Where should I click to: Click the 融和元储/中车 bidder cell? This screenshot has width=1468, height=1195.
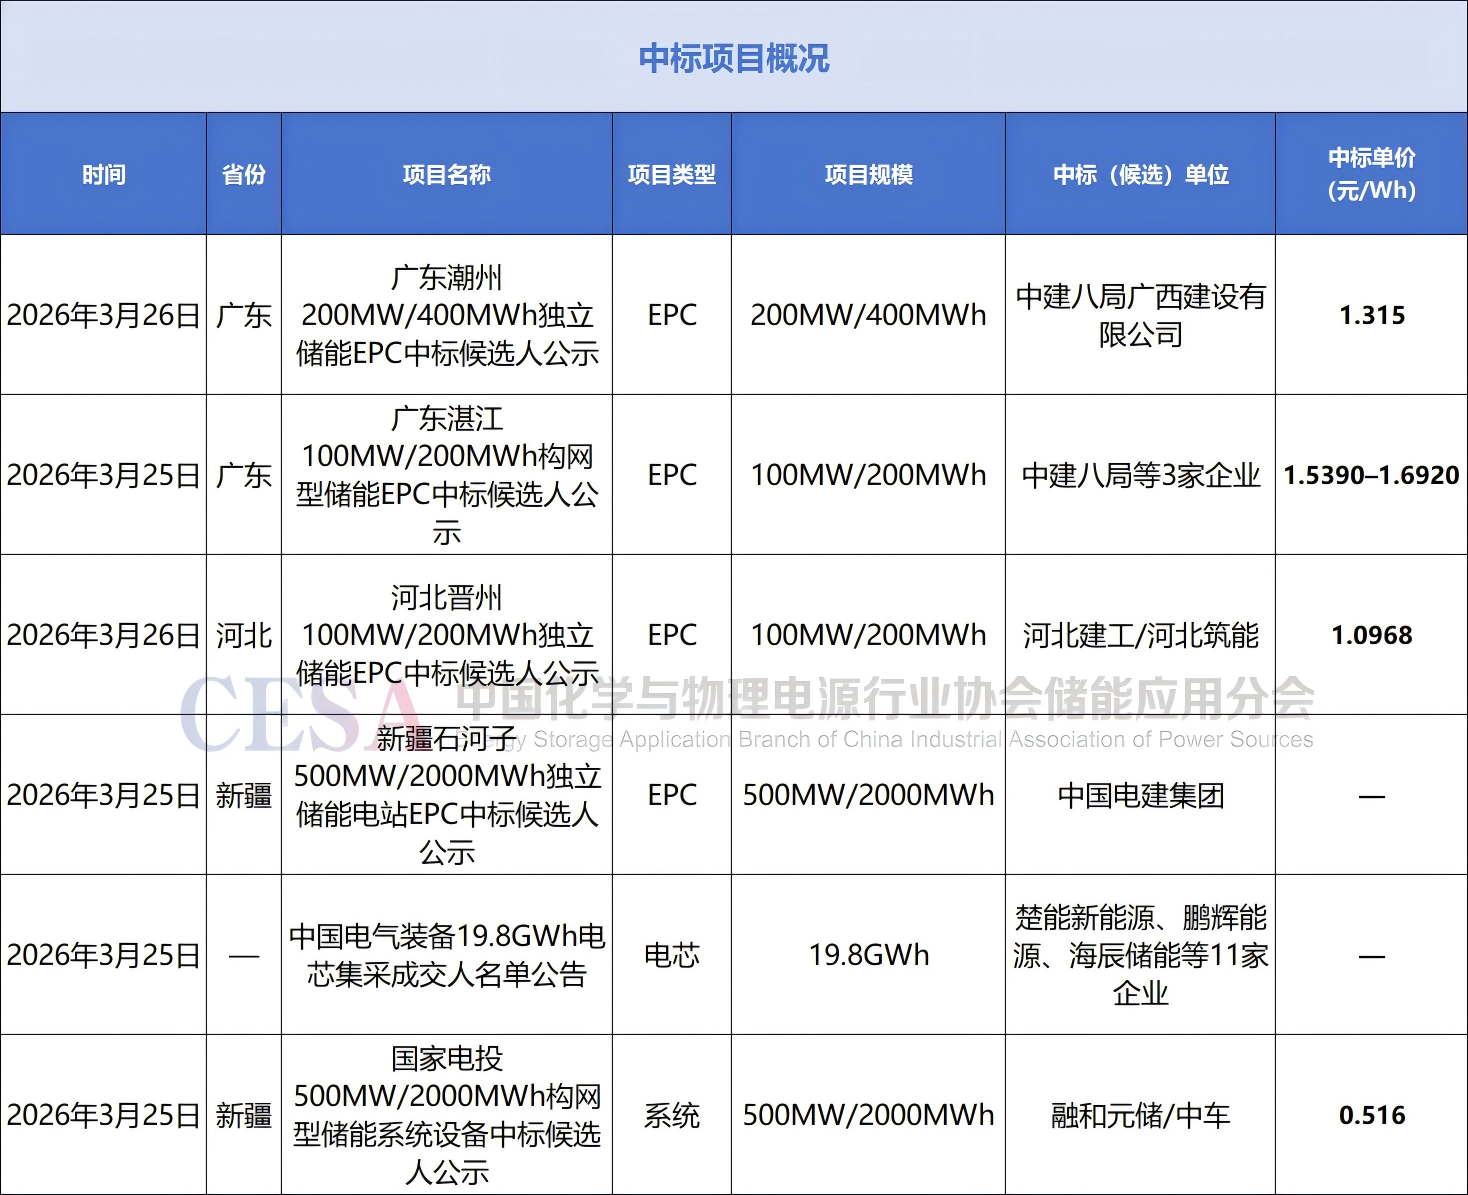(1140, 1115)
